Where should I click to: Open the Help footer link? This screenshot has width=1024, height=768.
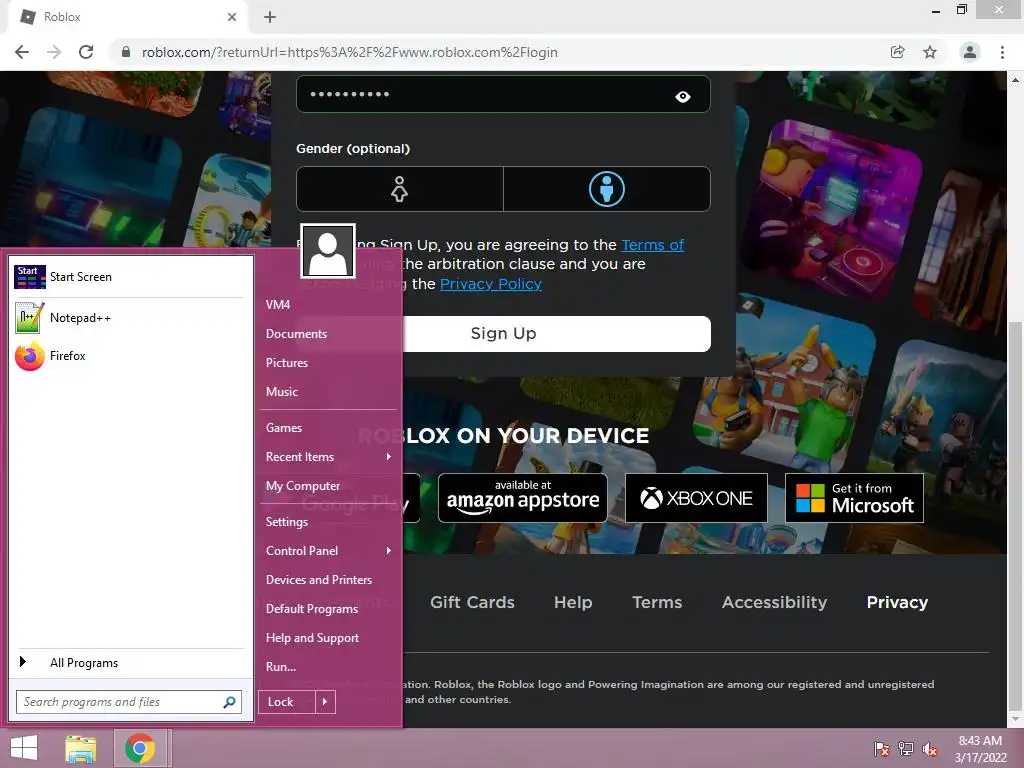click(x=573, y=602)
